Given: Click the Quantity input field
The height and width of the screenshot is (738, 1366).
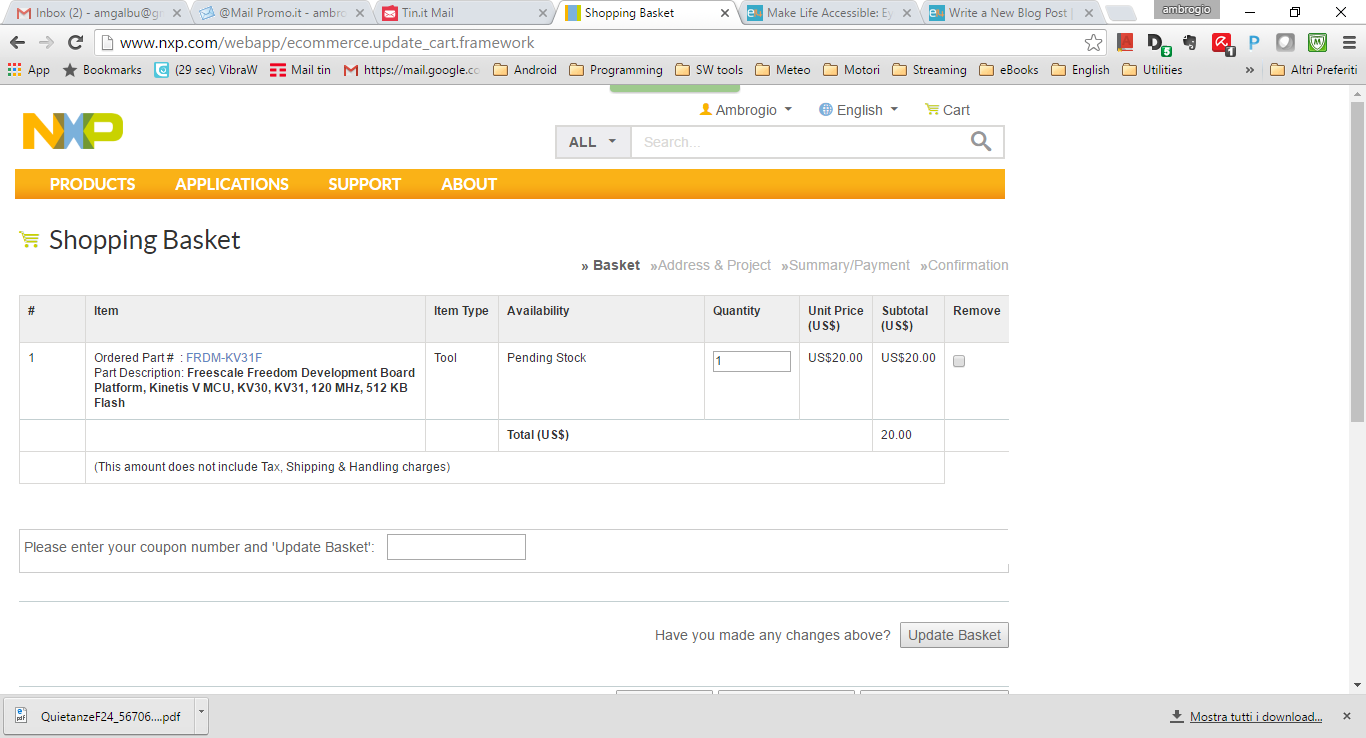Looking at the screenshot, I should pos(751,361).
